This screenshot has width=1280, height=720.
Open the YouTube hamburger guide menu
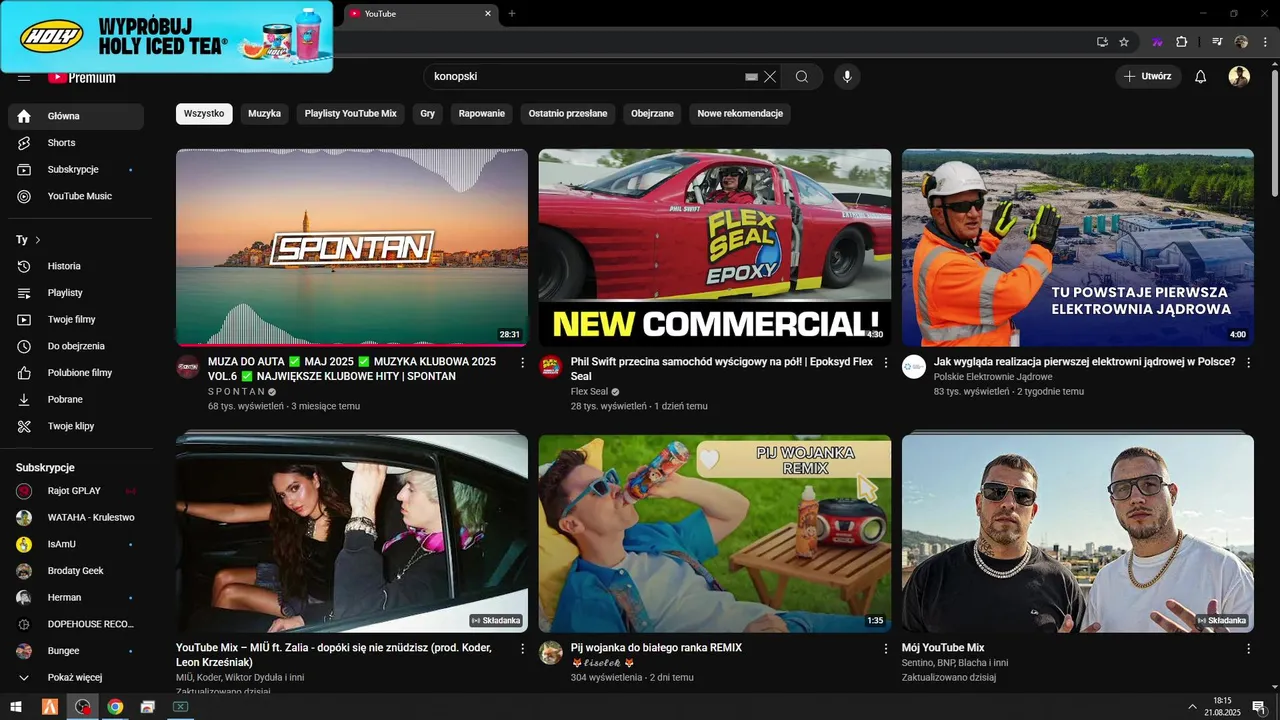coord(24,78)
